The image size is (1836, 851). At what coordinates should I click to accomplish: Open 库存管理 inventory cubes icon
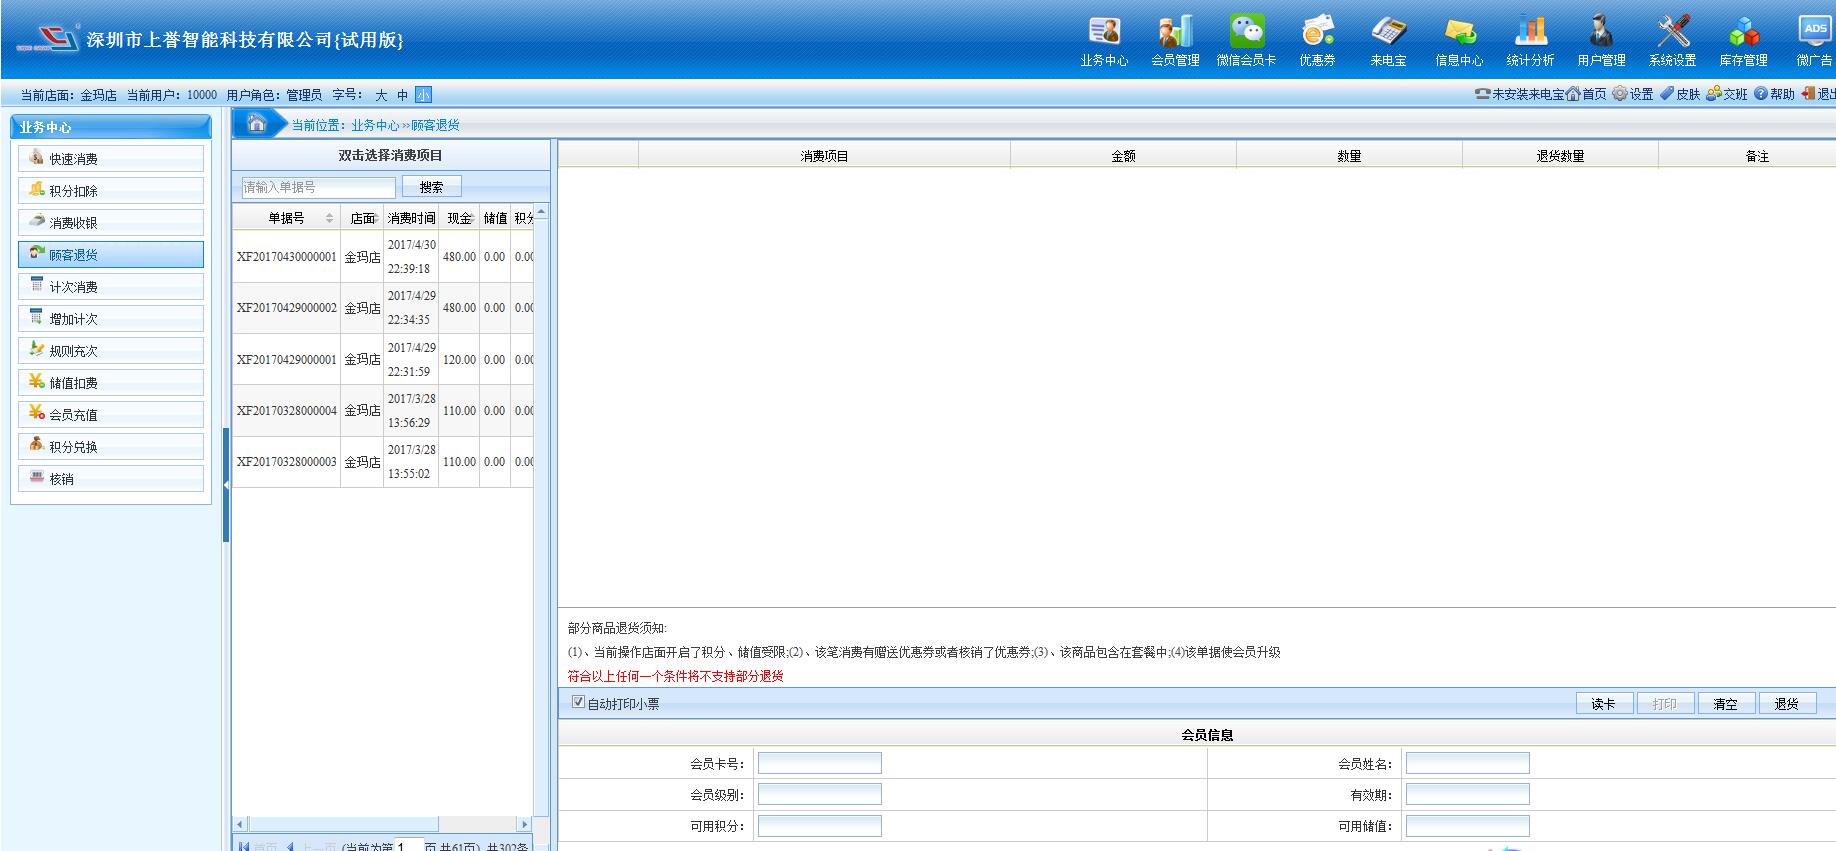1743,33
